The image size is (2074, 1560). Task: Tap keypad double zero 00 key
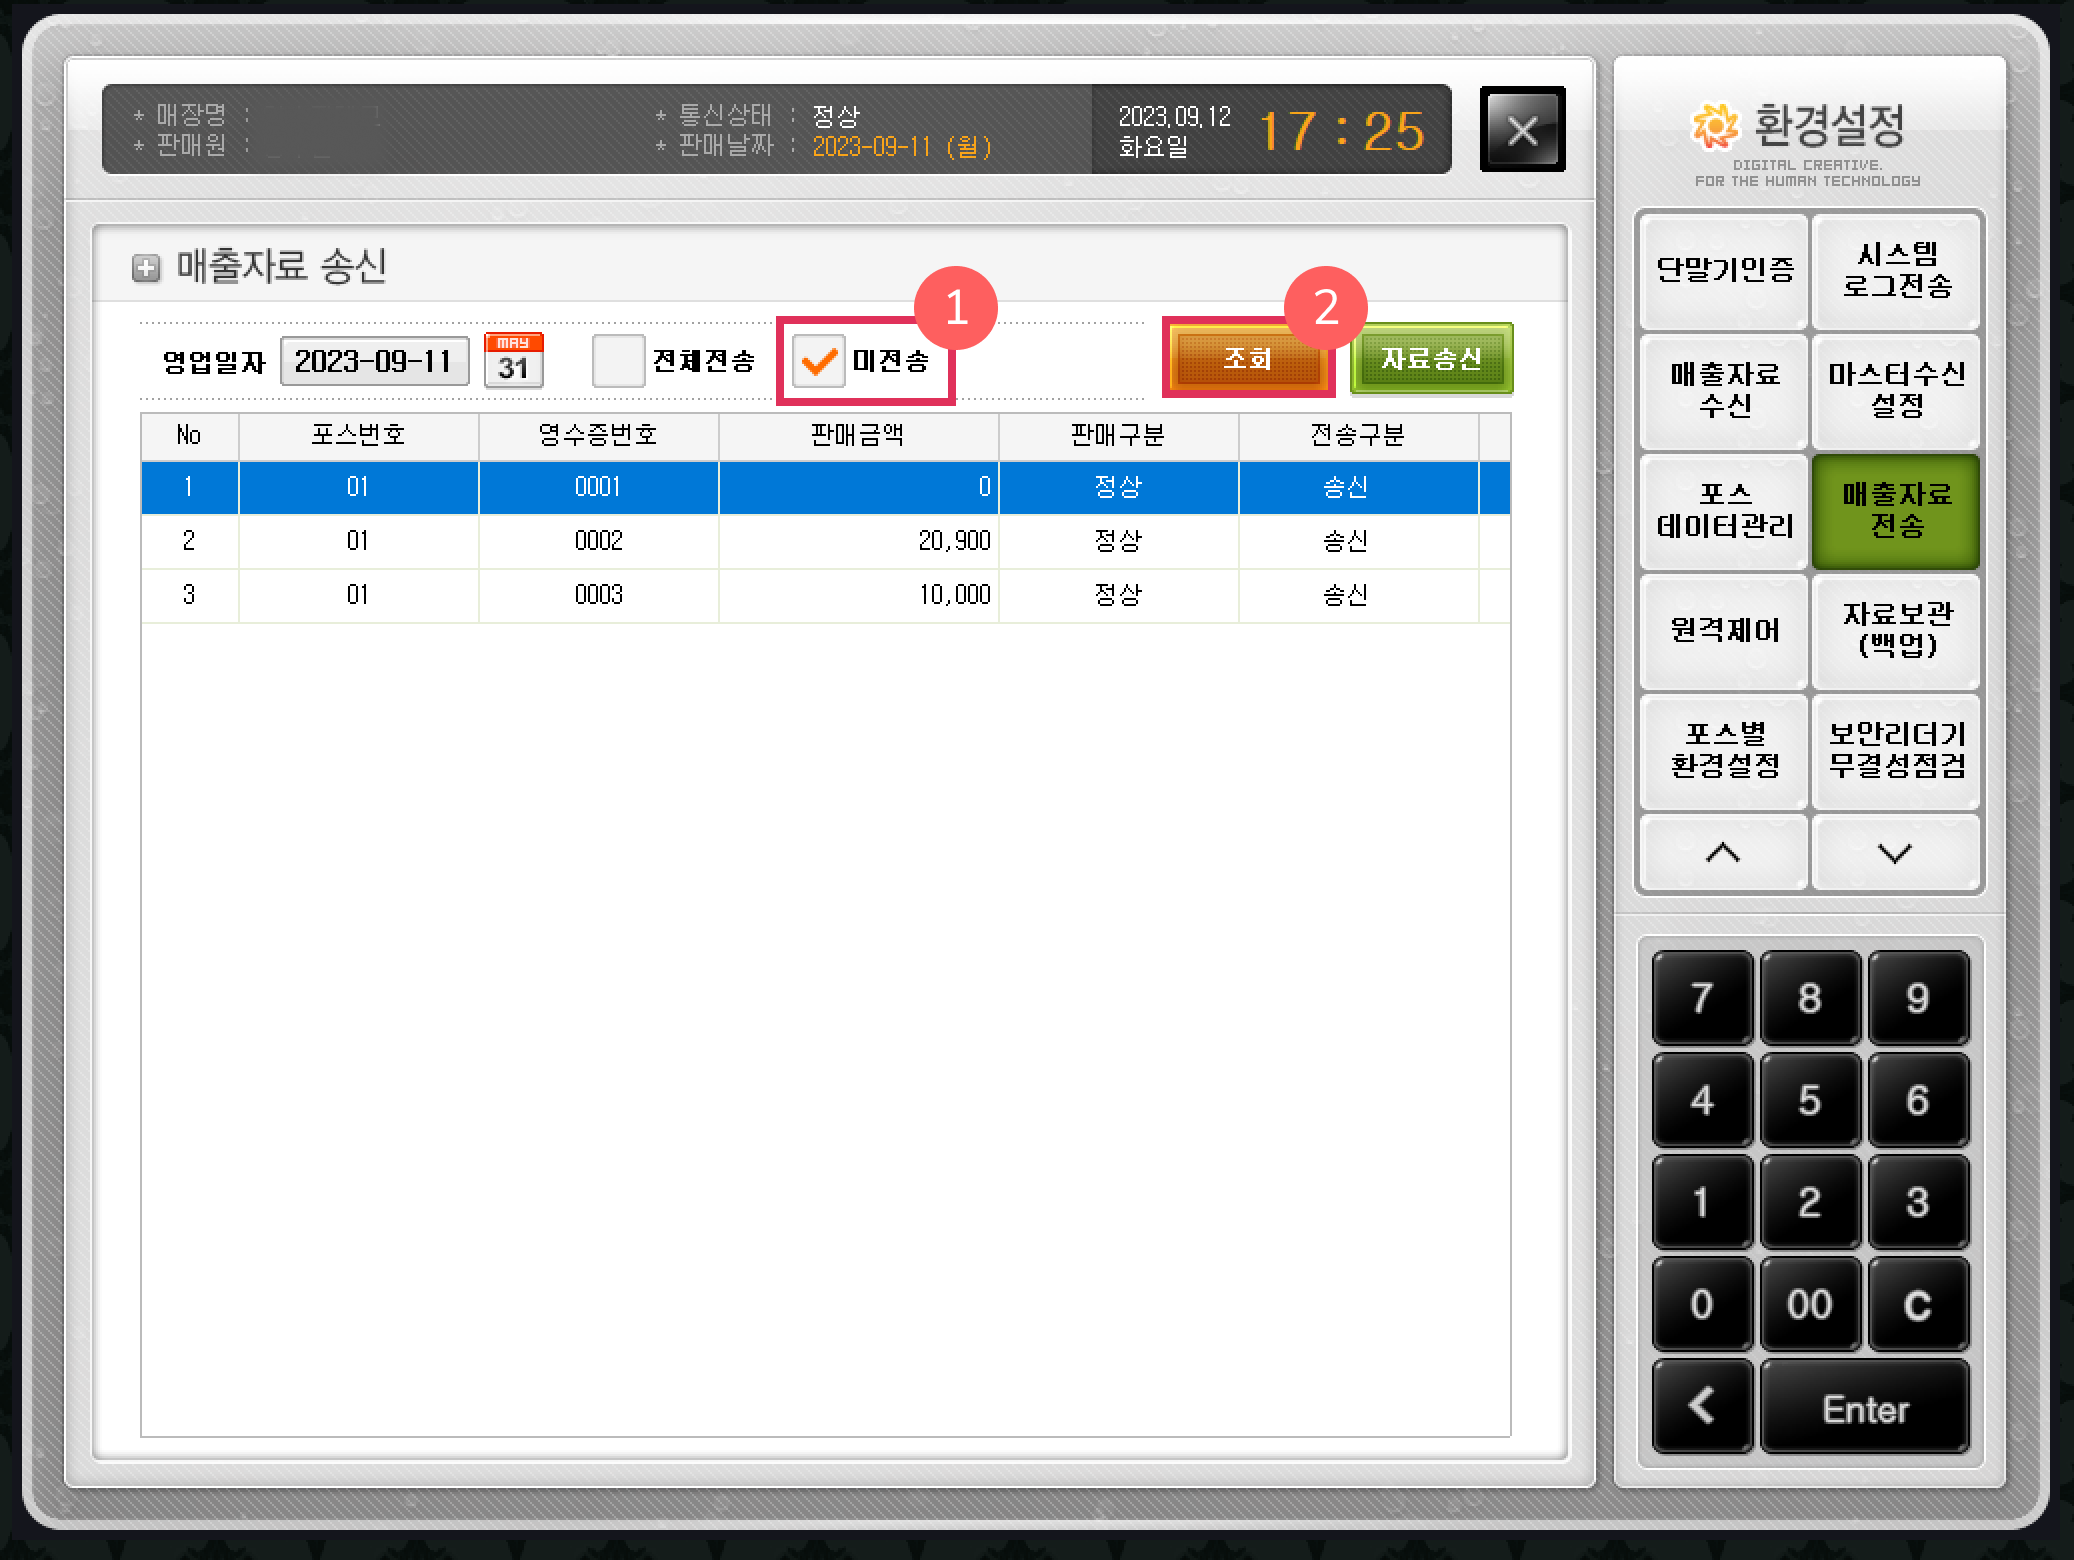(1810, 1304)
